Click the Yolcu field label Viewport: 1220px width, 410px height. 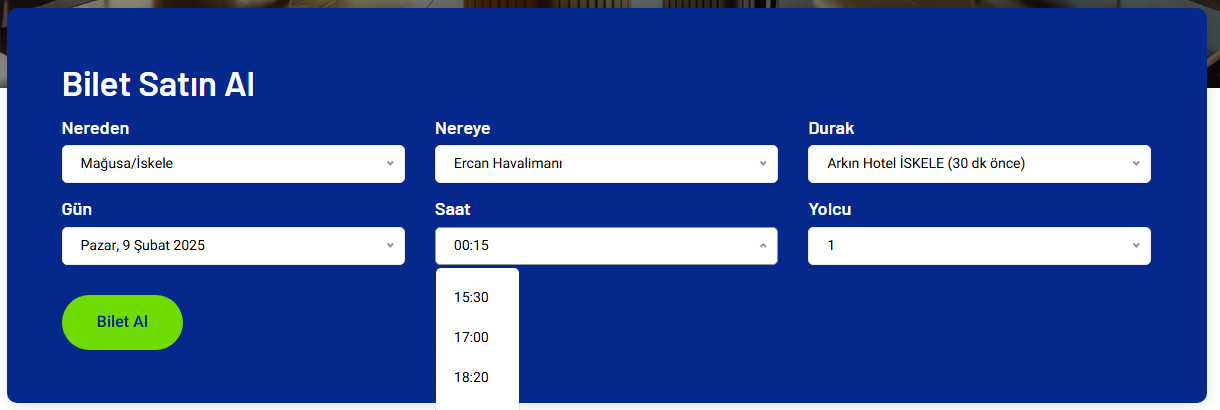click(x=830, y=210)
